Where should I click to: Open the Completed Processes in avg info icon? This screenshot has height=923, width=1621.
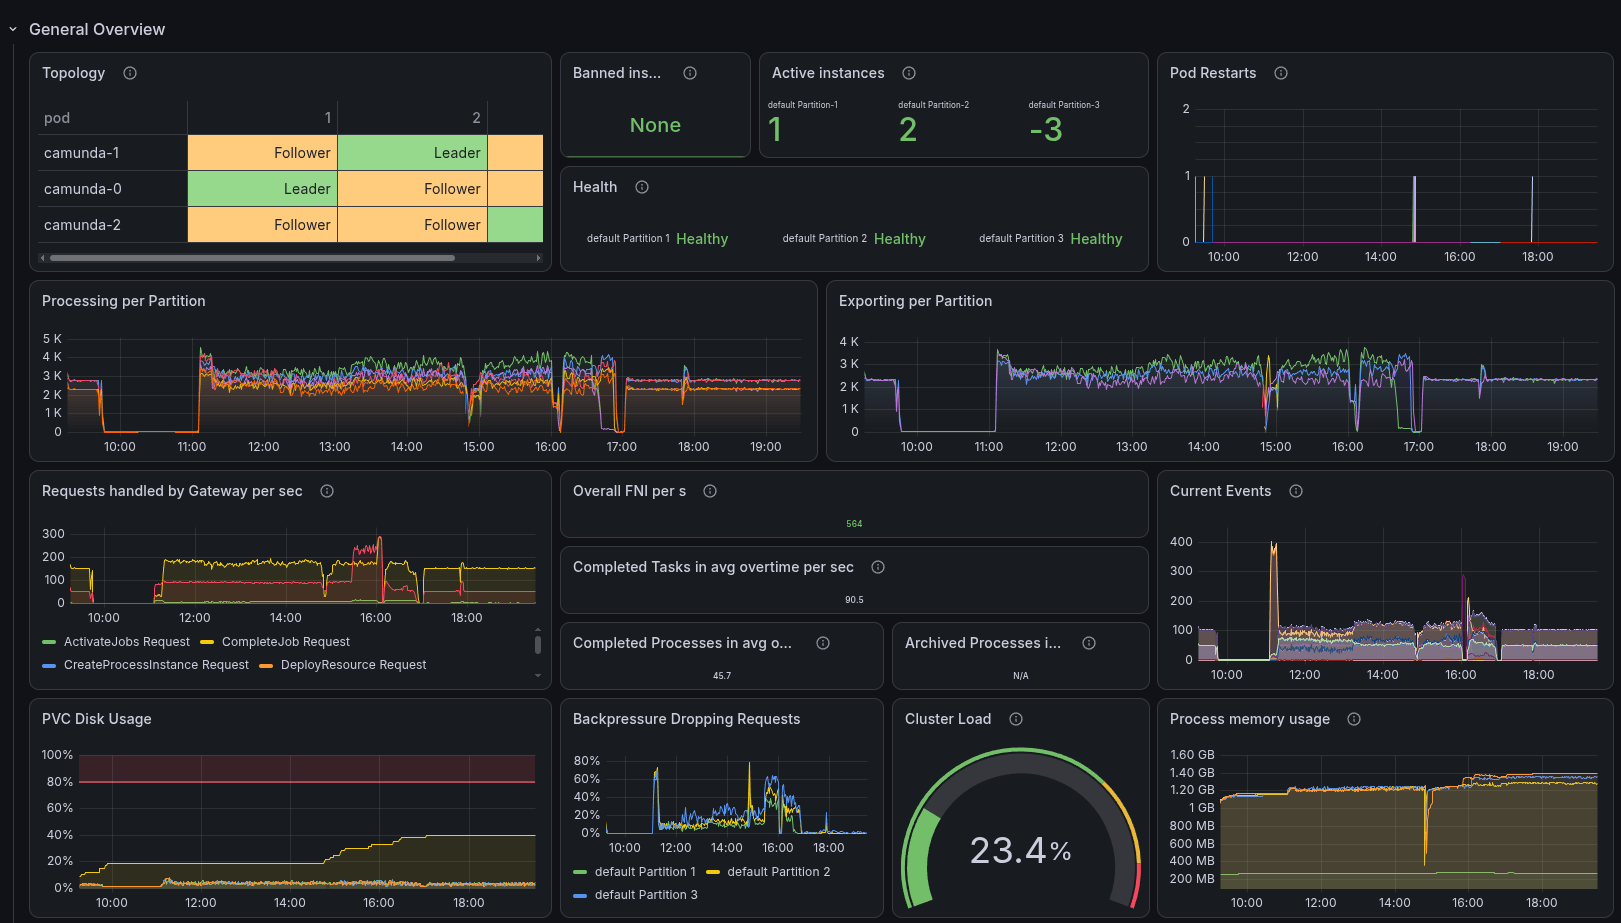(823, 643)
